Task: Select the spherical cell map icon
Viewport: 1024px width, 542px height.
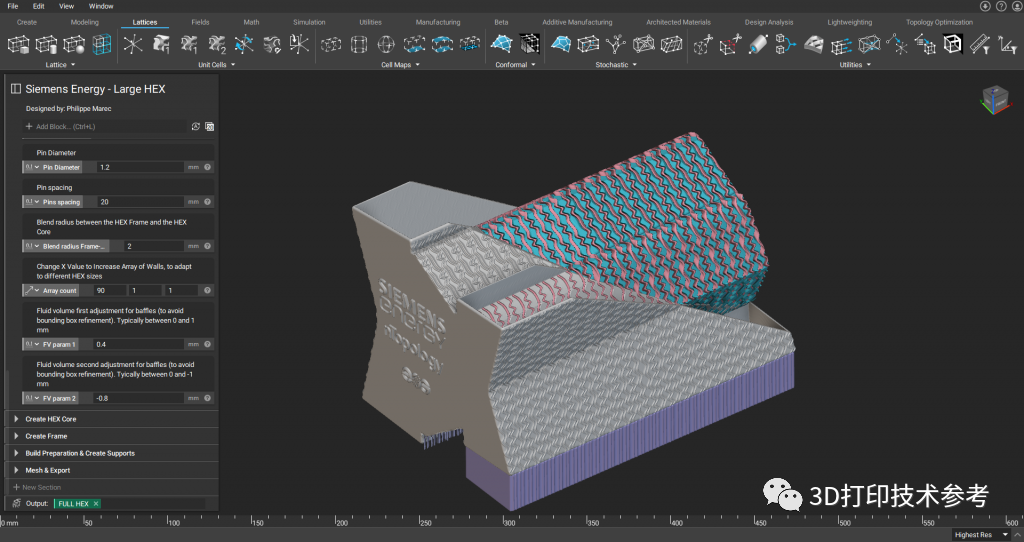Action: coord(386,44)
